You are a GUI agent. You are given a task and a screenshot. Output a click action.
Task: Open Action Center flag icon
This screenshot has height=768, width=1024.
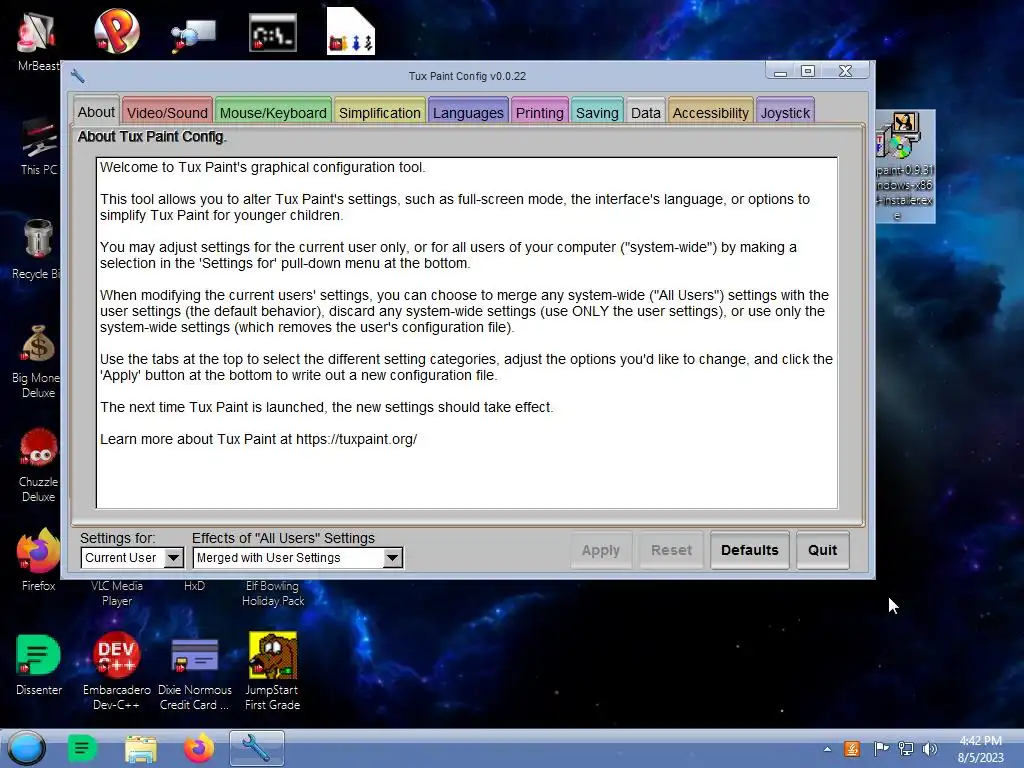[880, 748]
